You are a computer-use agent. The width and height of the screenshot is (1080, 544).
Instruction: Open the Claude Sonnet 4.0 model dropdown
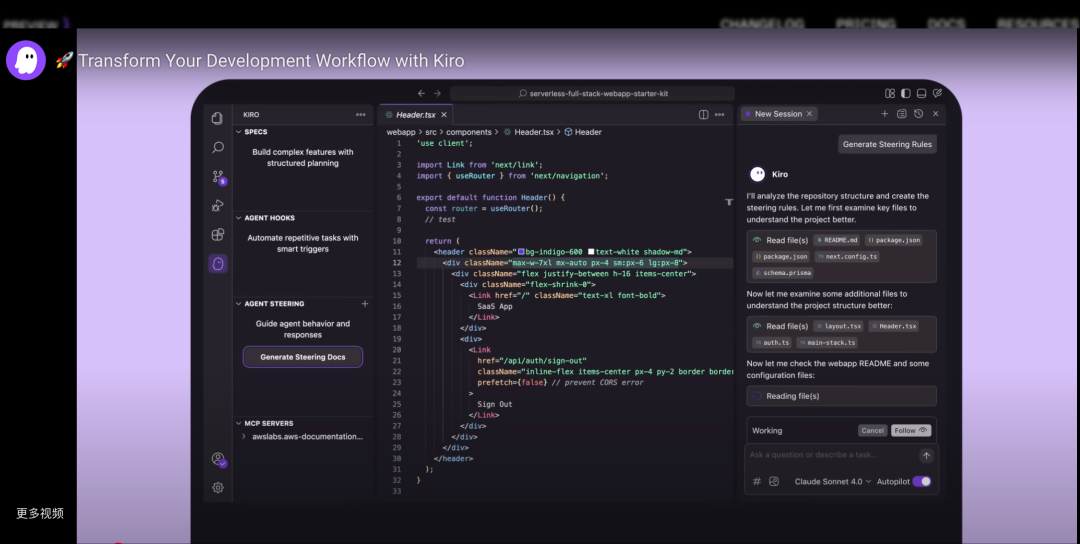(x=833, y=481)
